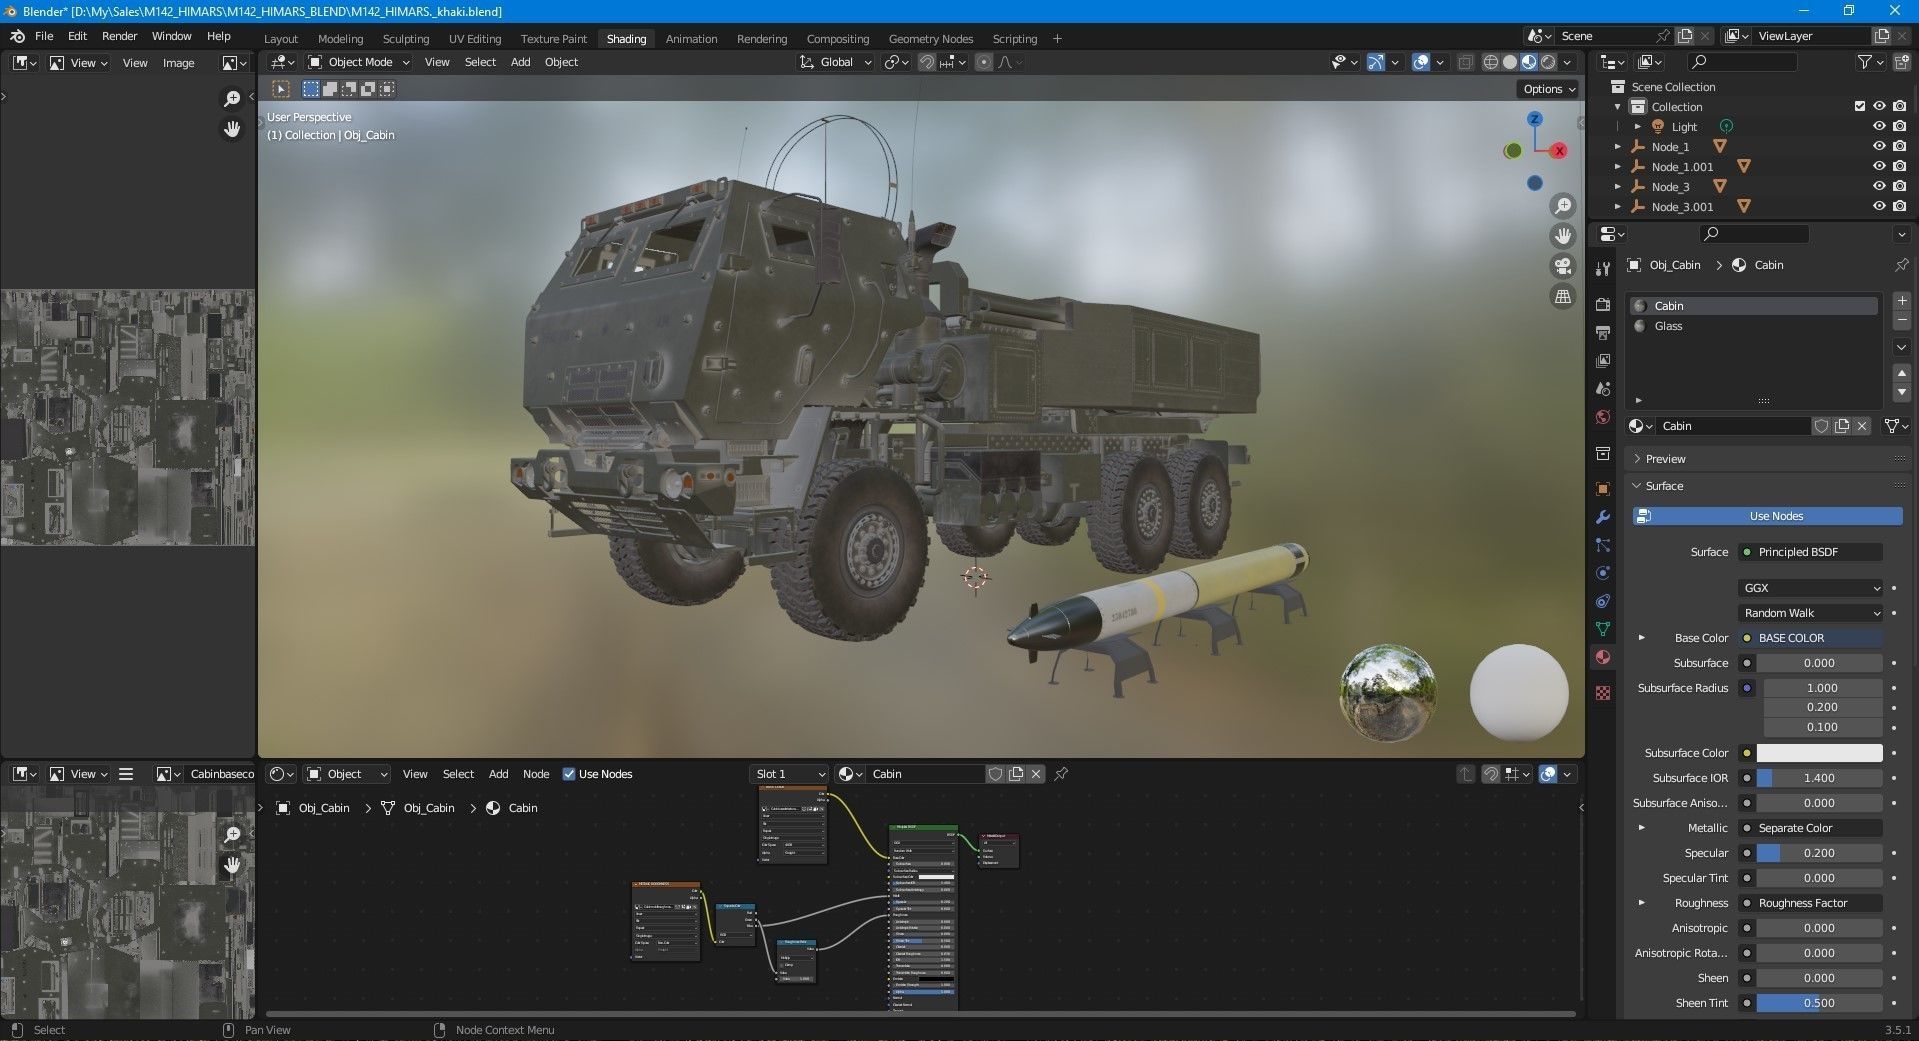
Task: Hide the Light object in viewport
Action: [x=1879, y=126]
